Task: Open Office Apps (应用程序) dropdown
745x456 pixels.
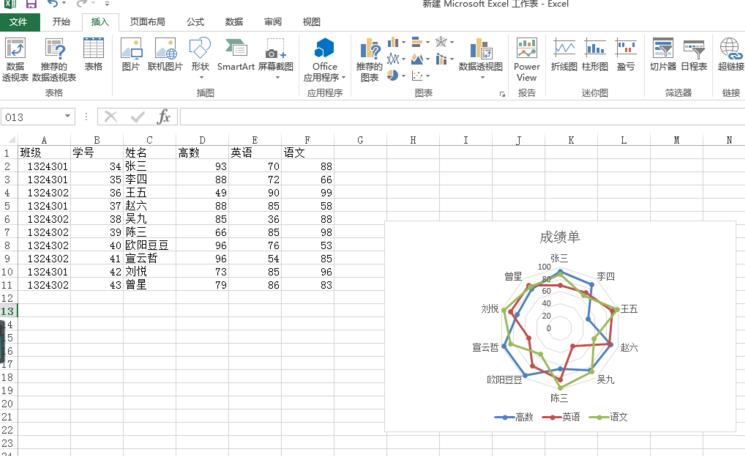Action: tap(325, 59)
